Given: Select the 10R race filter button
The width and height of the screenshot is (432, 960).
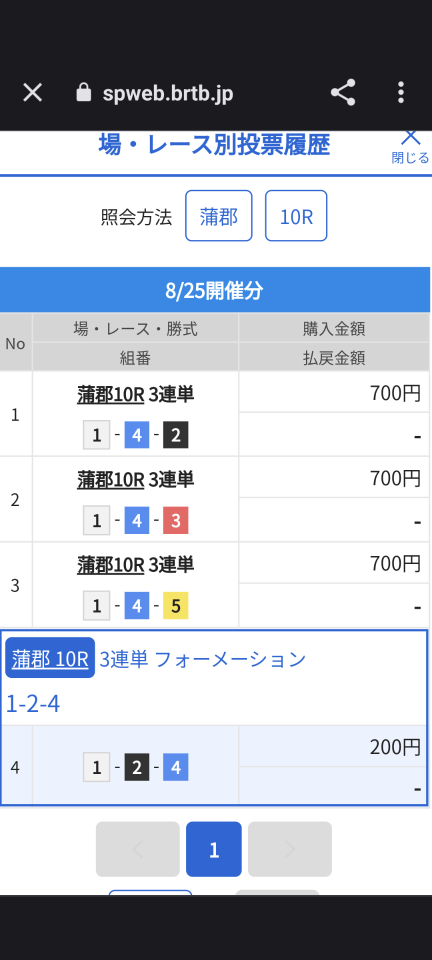Looking at the screenshot, I should 296,216.
